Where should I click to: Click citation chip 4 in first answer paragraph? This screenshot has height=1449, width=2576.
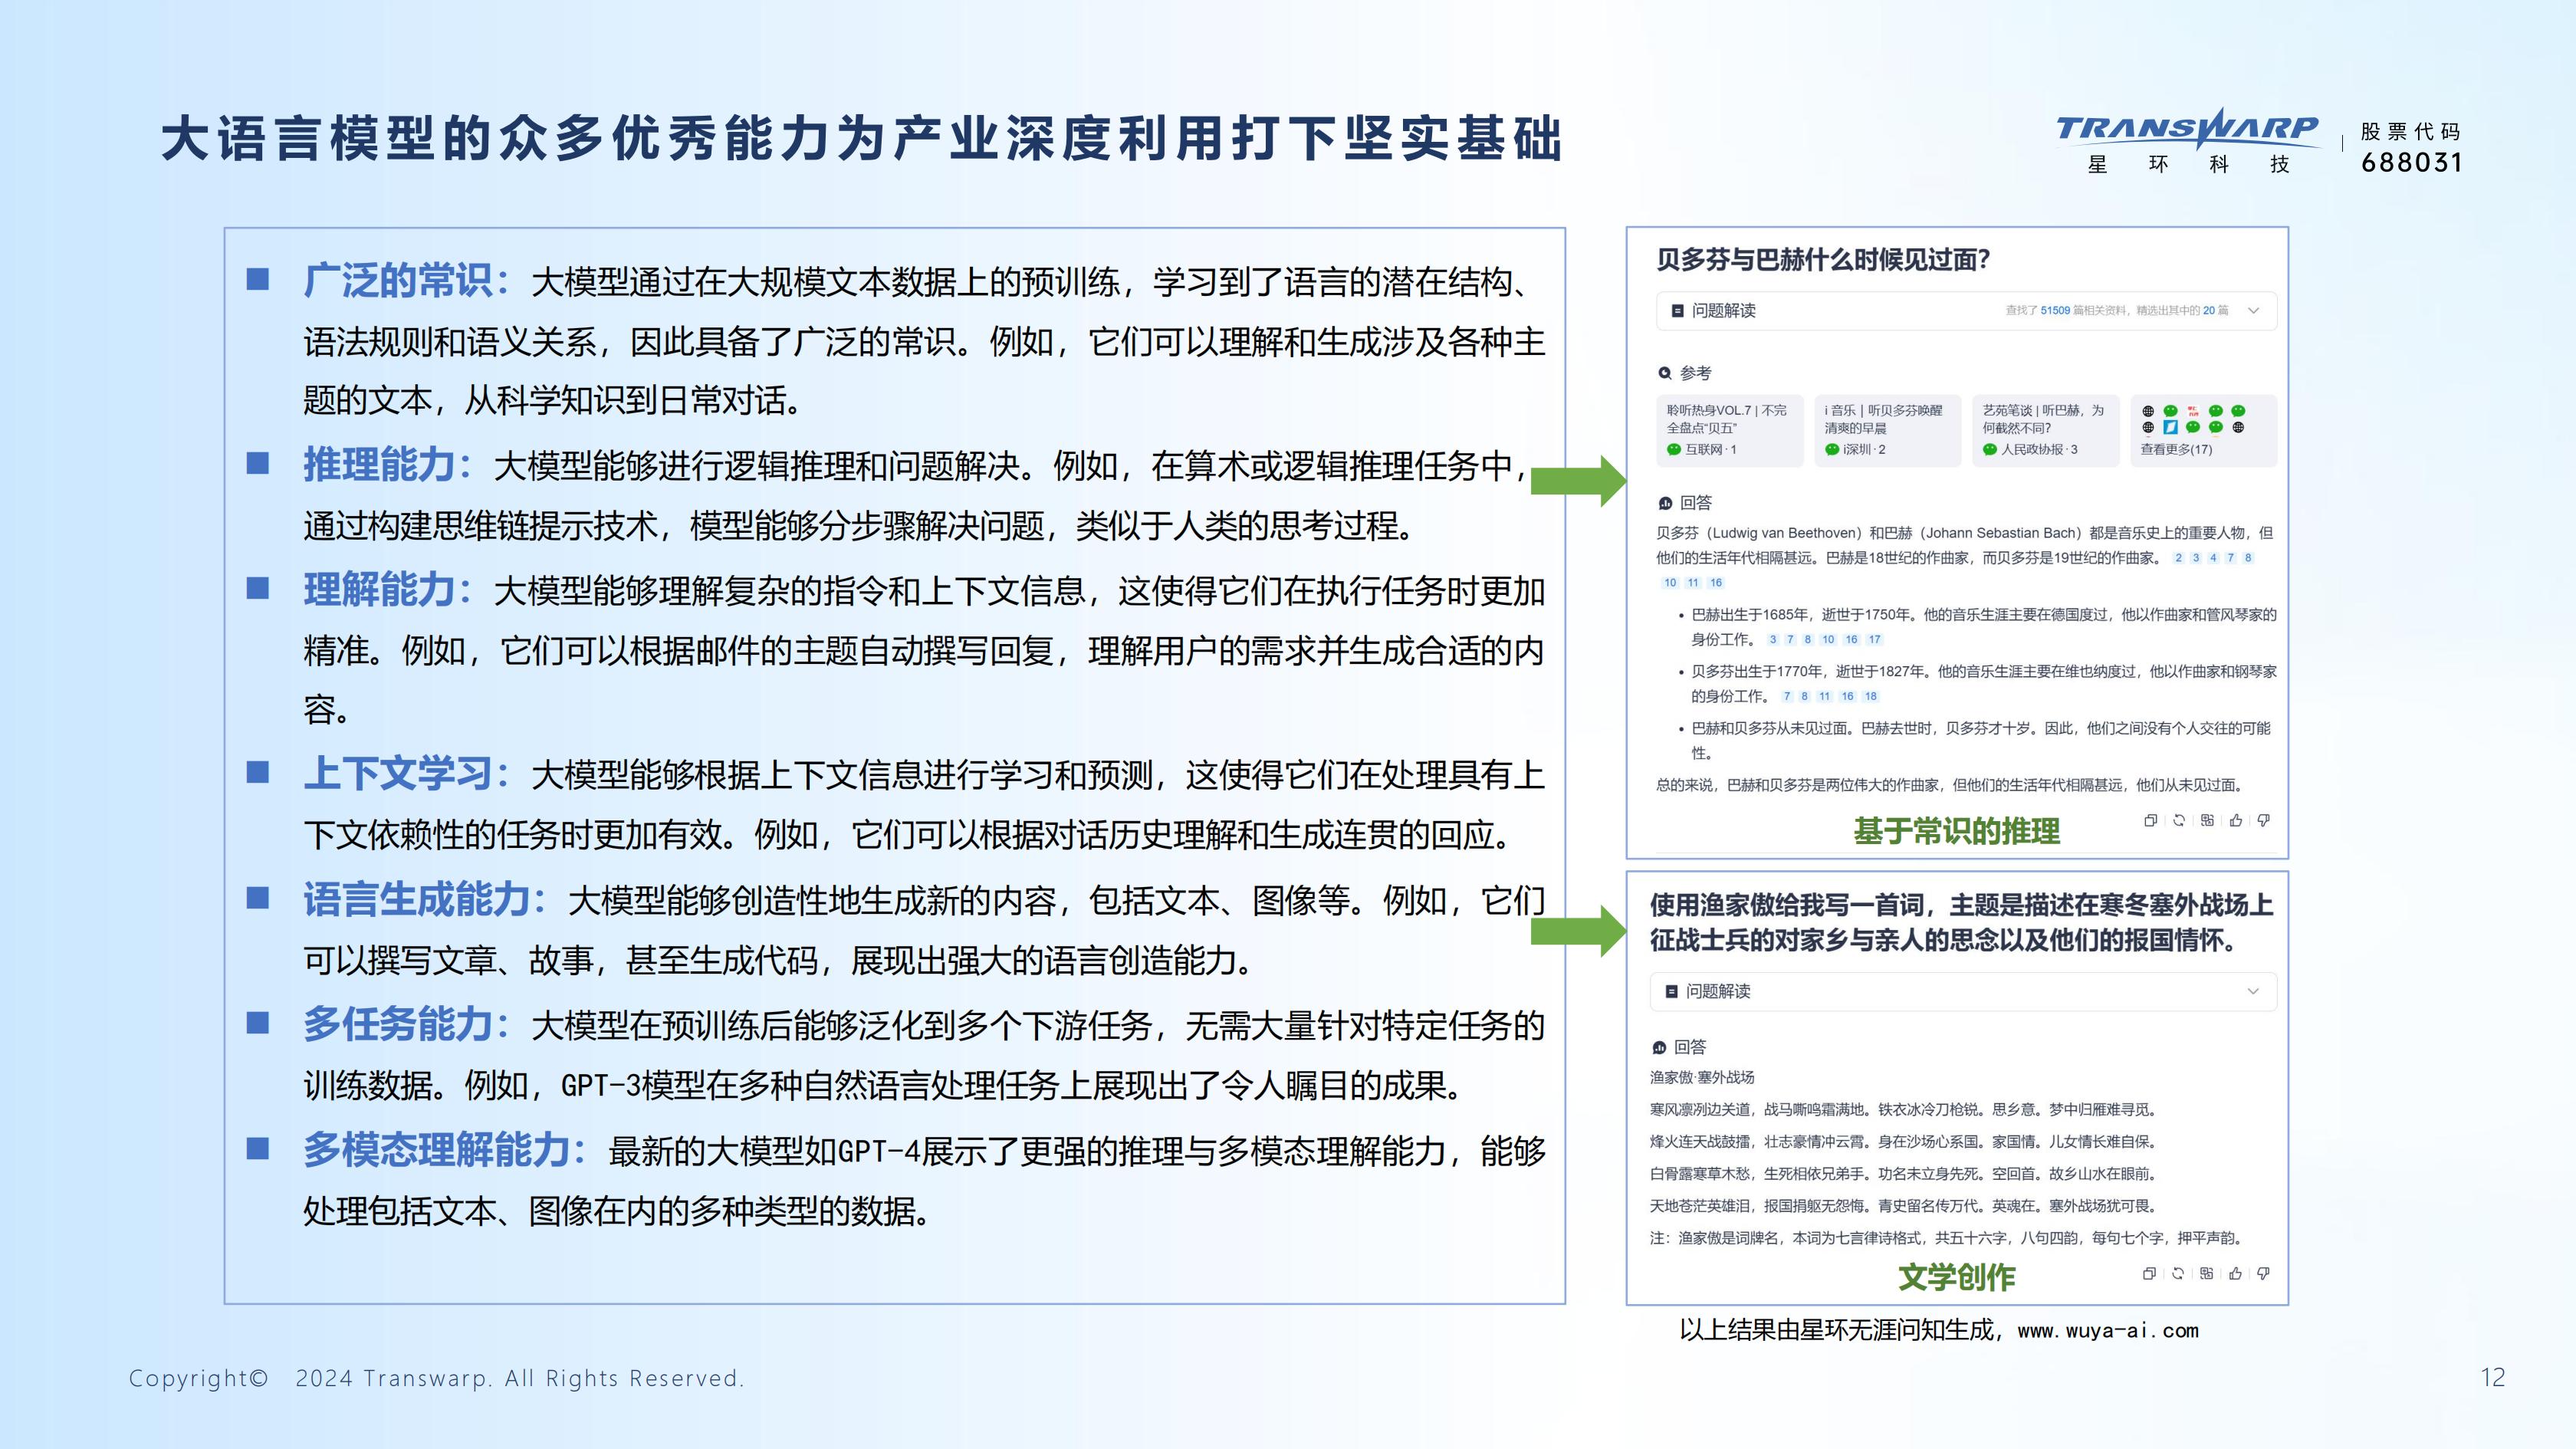[2213, 558]
